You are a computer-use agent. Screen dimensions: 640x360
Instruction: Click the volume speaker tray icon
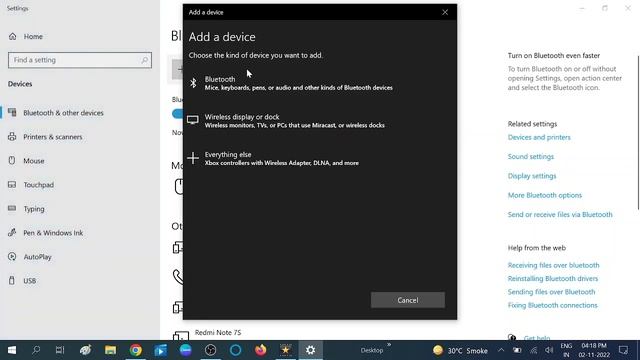[x=549, y=350]
